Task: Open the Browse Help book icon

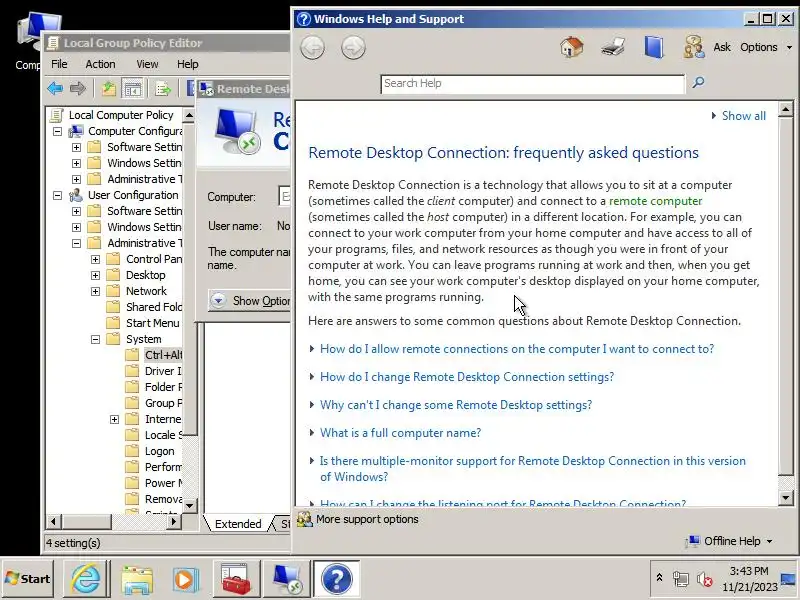Action: [654, 47]
